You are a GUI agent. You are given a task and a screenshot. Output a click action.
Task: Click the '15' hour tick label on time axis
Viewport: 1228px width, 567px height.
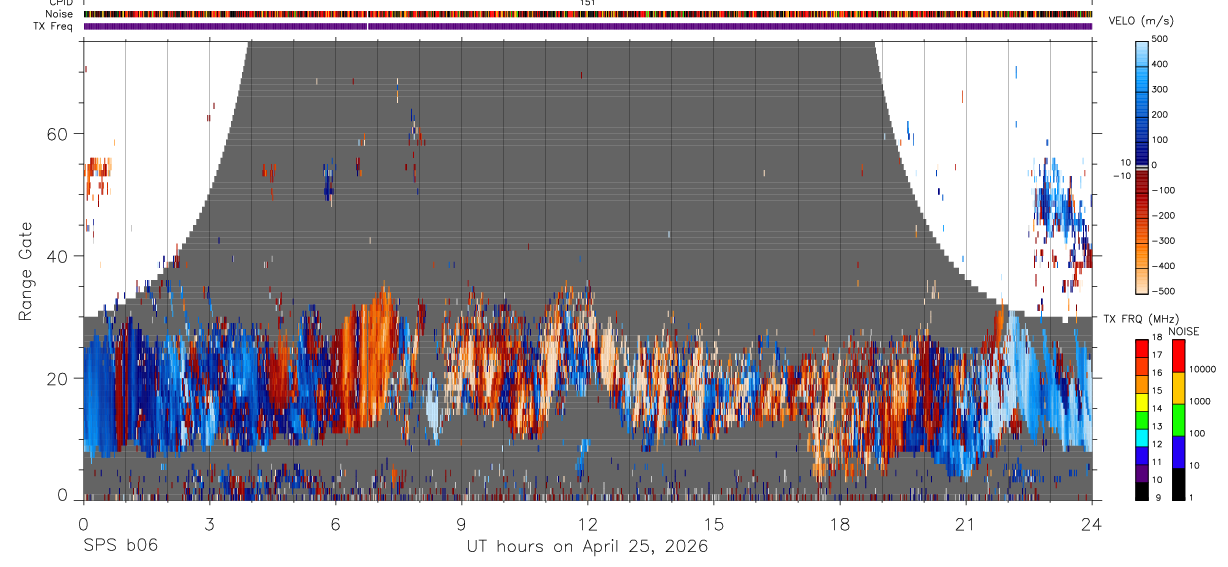tap(714, 523)
